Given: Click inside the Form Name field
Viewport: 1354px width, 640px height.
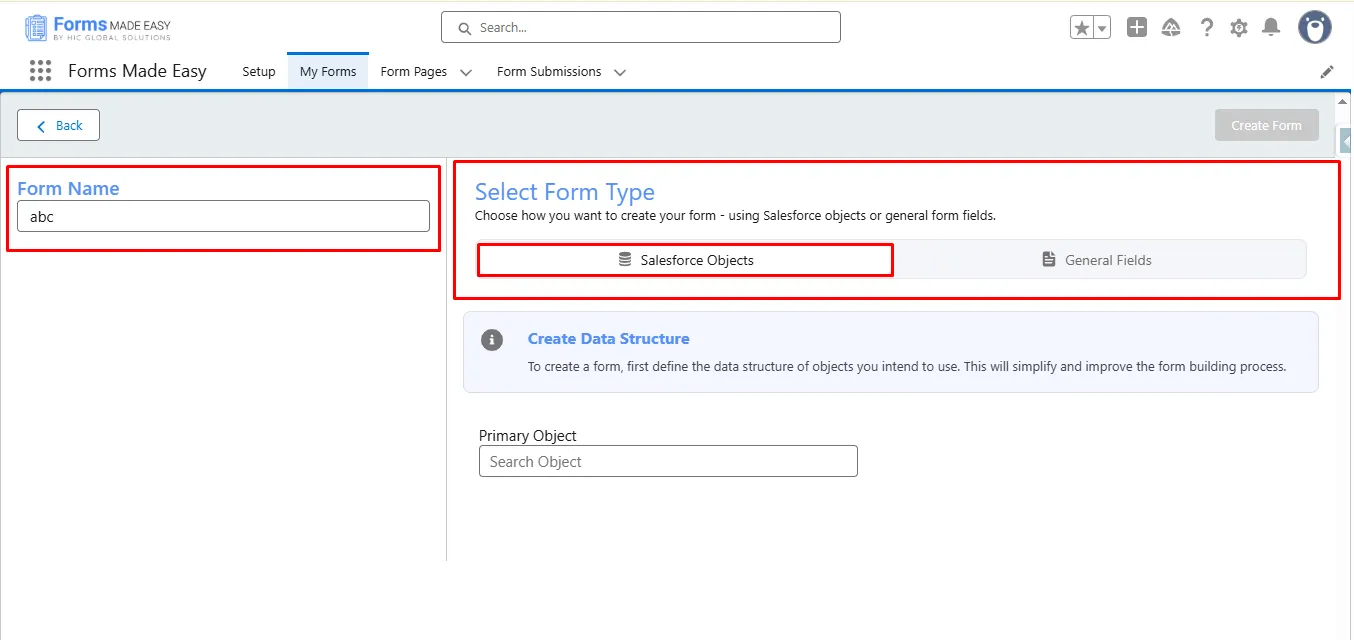Looking at the screenshot, I should point(223,216).
